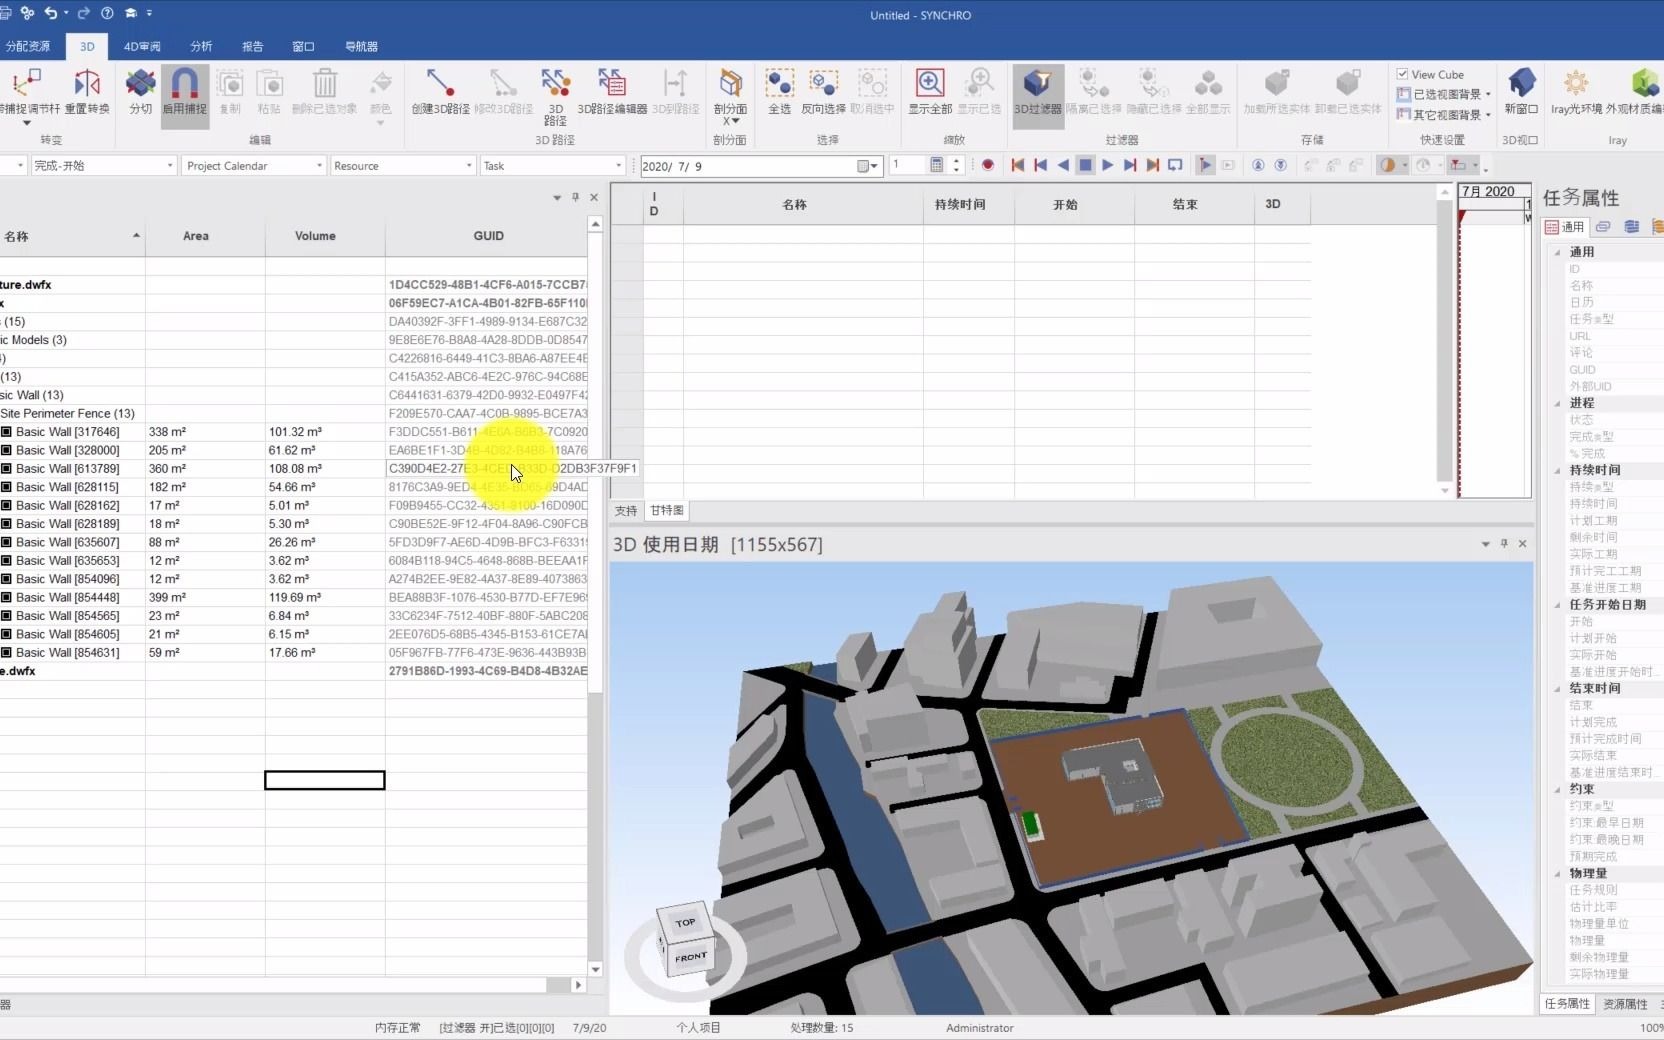
Task: Click the red record animation button
Action: (988, 165)
